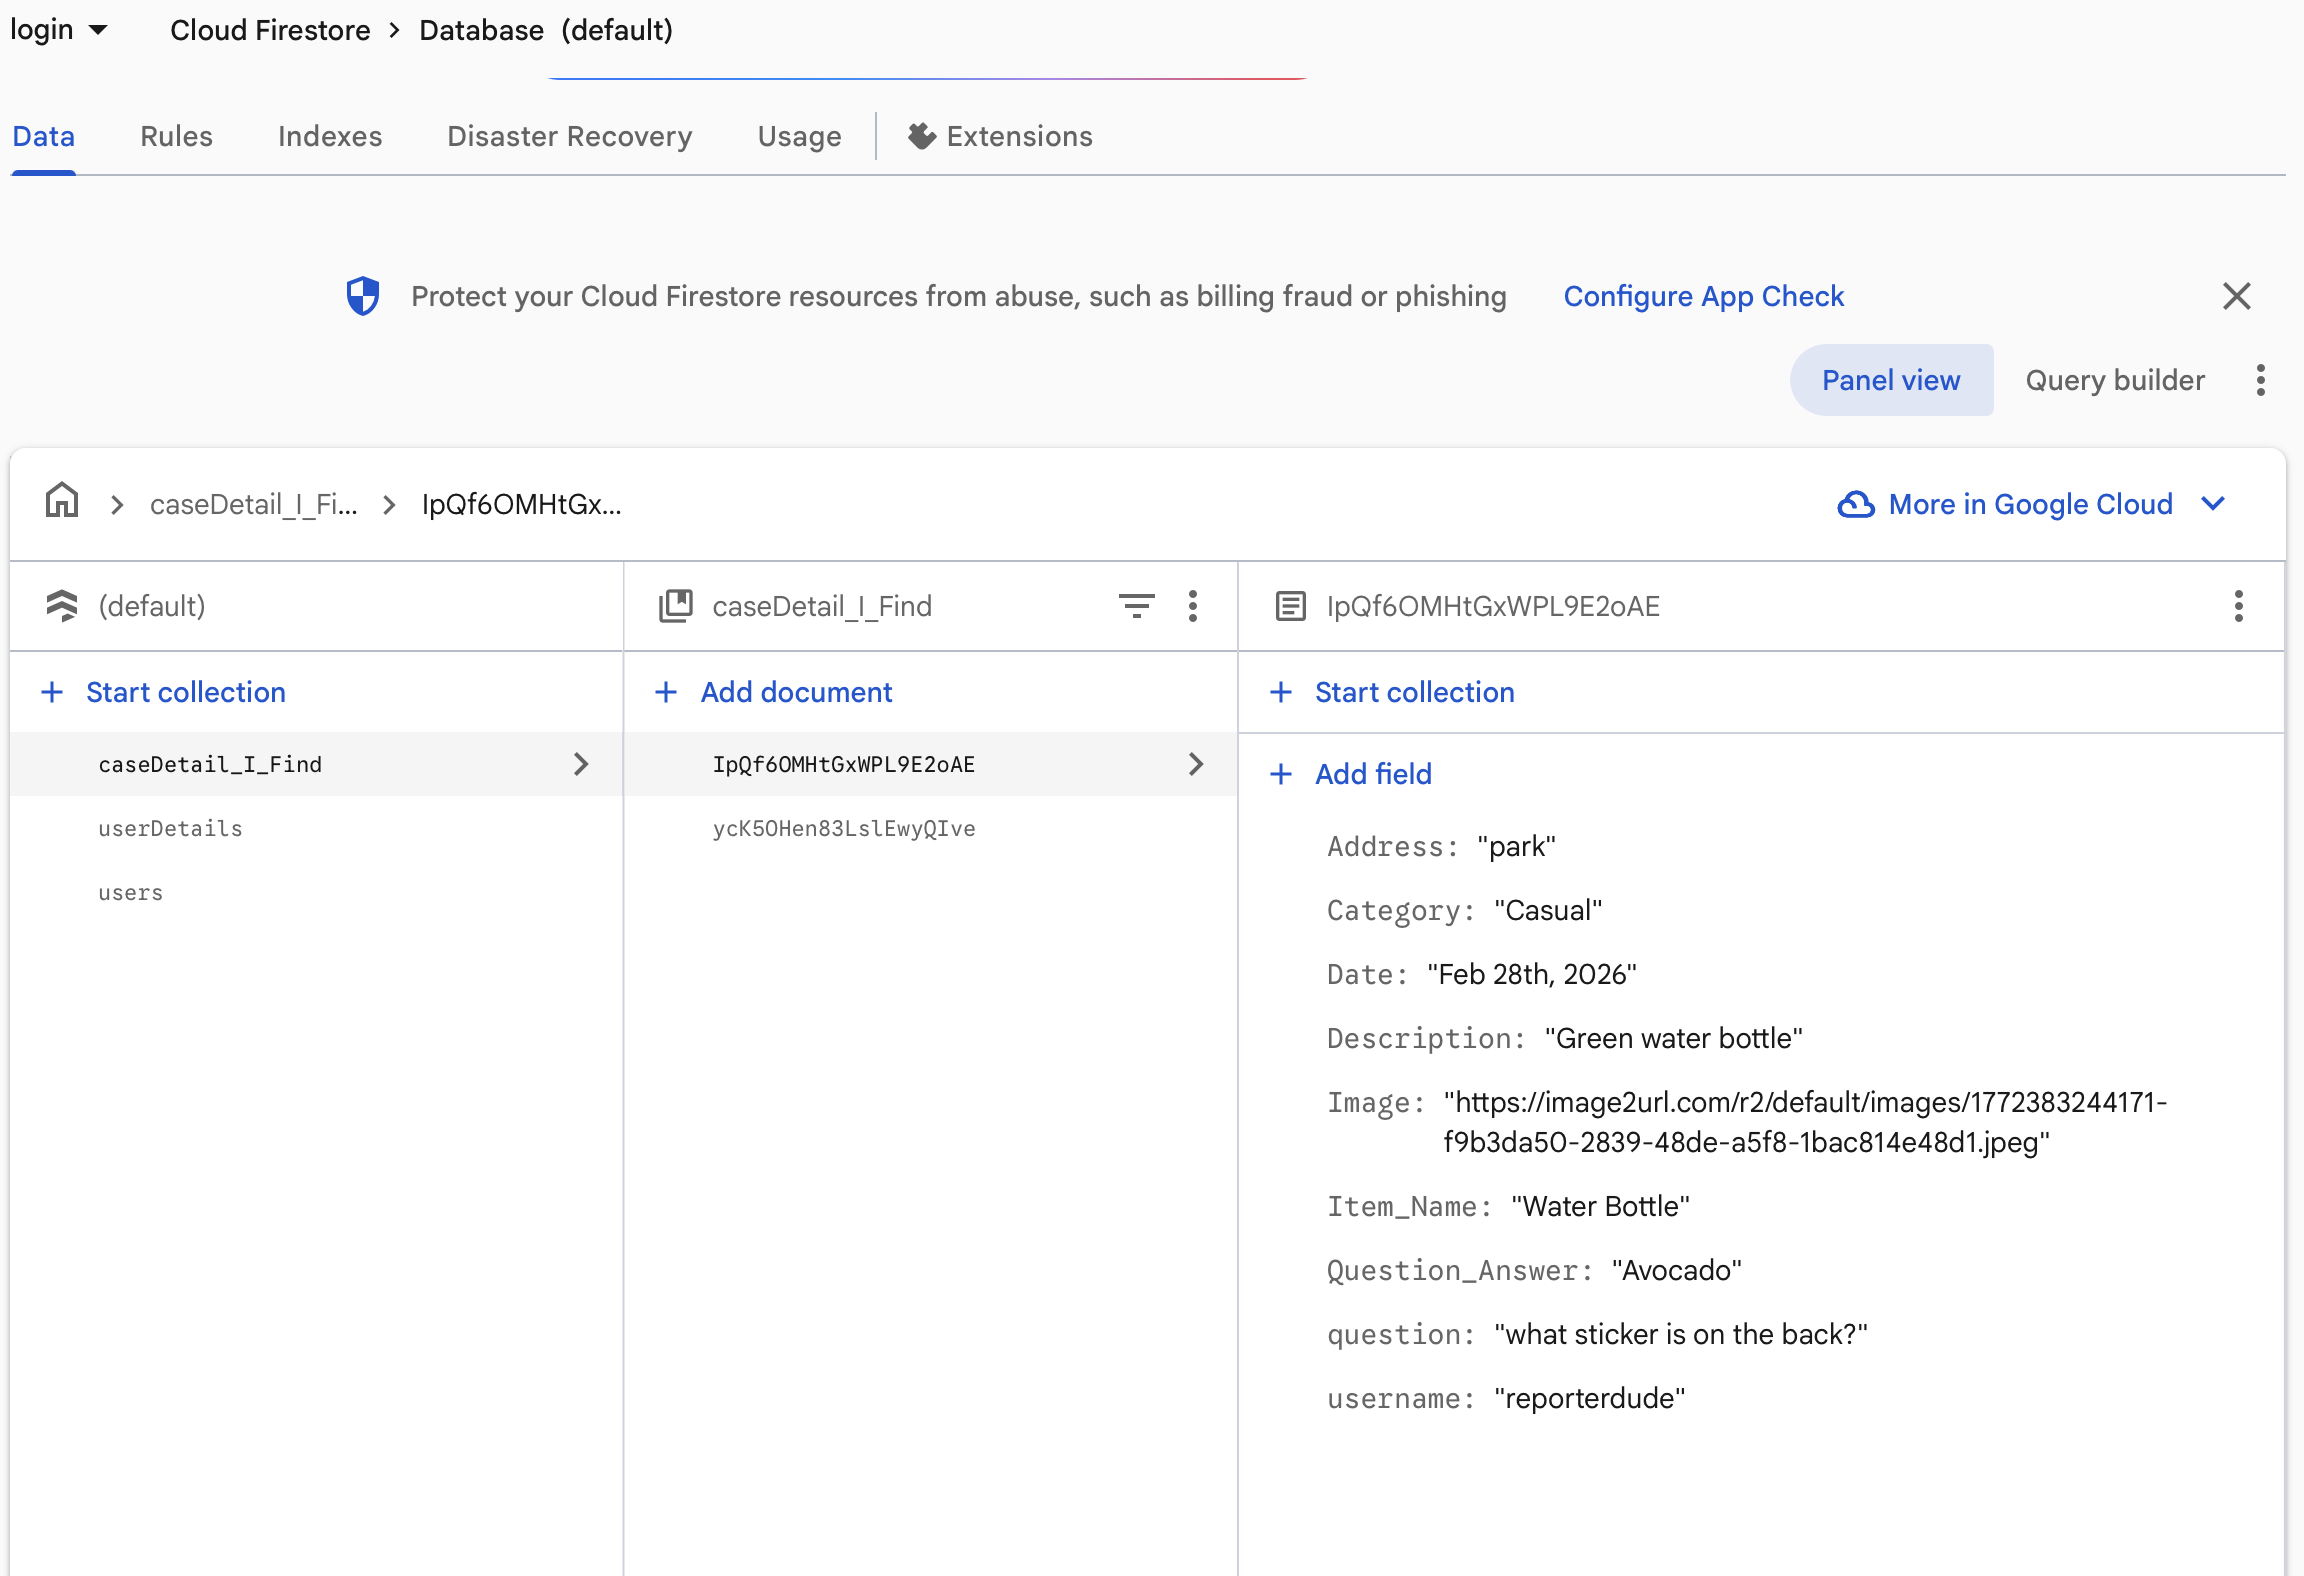Expand the caseDetail_I_Find collection chevron
2304x1576 pixels.
(x=581, y=764)
